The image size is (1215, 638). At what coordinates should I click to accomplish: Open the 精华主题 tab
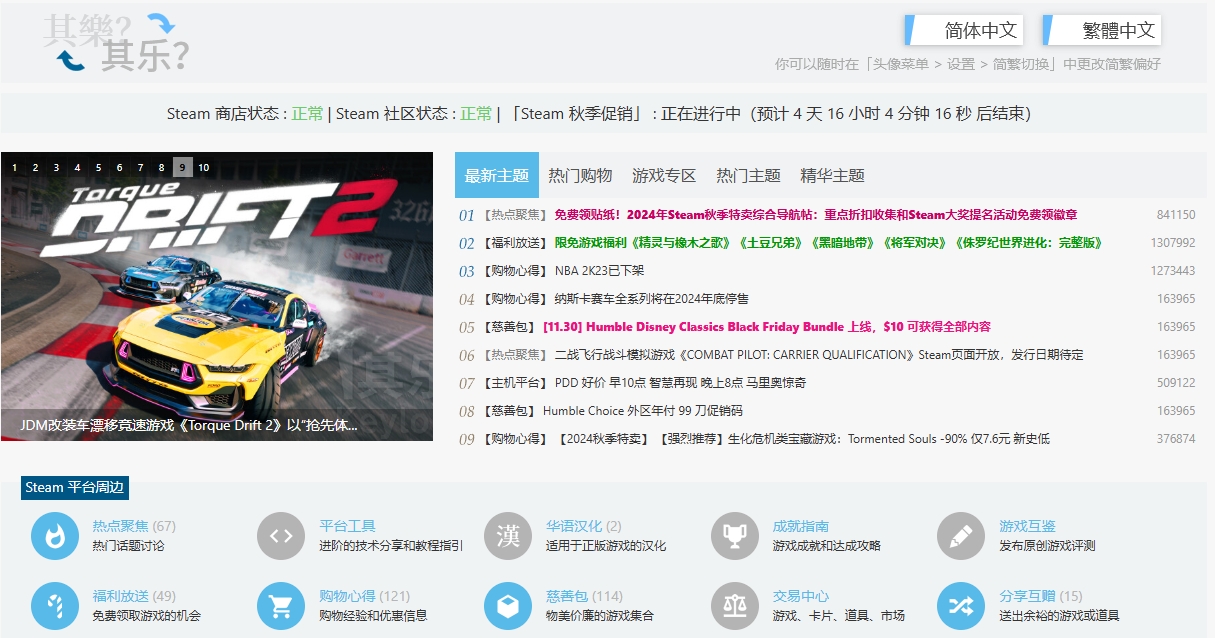click(x=832, y=175)
